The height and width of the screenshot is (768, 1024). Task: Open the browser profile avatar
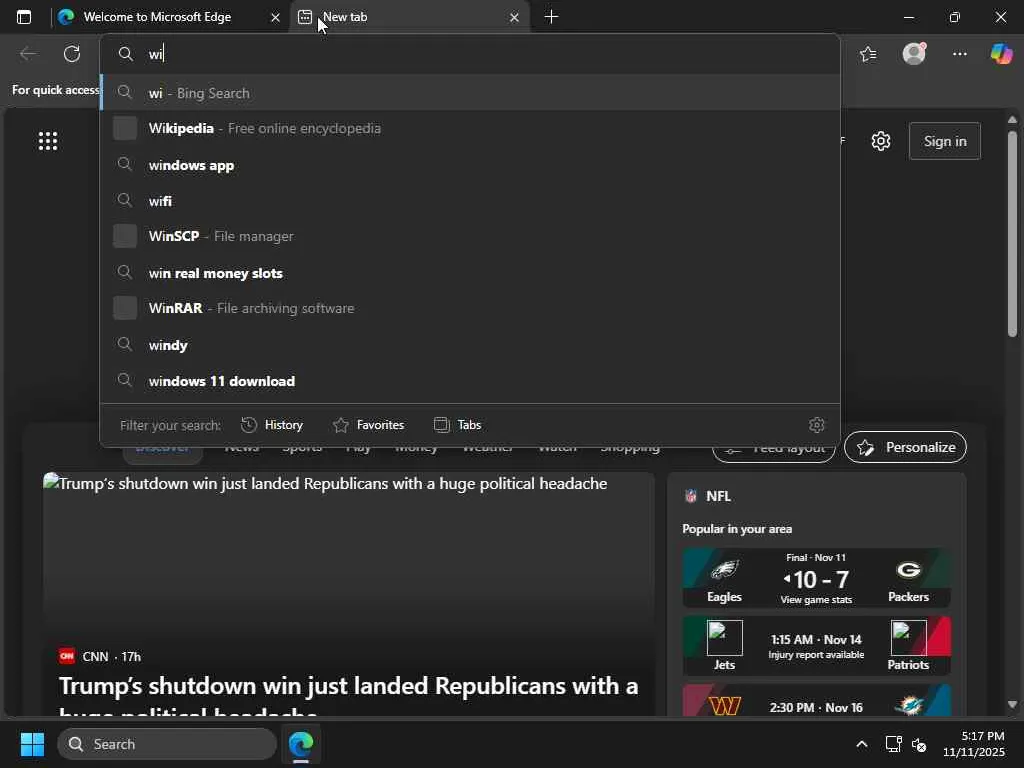pos(914,54)
